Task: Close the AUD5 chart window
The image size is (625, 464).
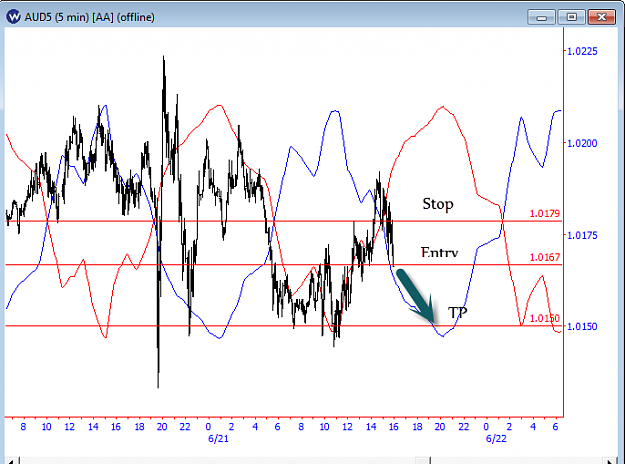Action: (x=602, y=17)
